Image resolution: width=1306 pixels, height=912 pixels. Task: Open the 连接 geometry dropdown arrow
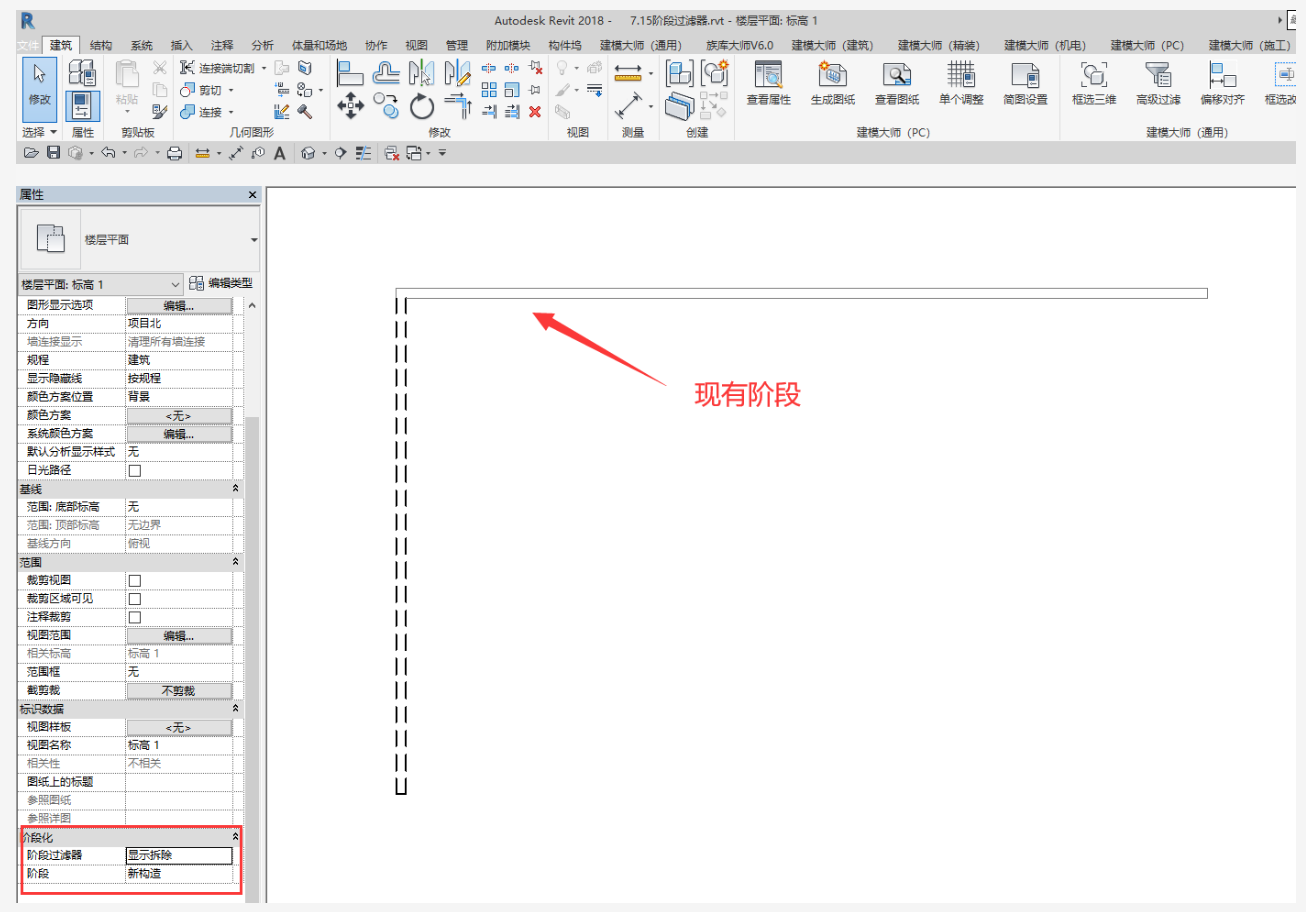(x=230, y=112)
